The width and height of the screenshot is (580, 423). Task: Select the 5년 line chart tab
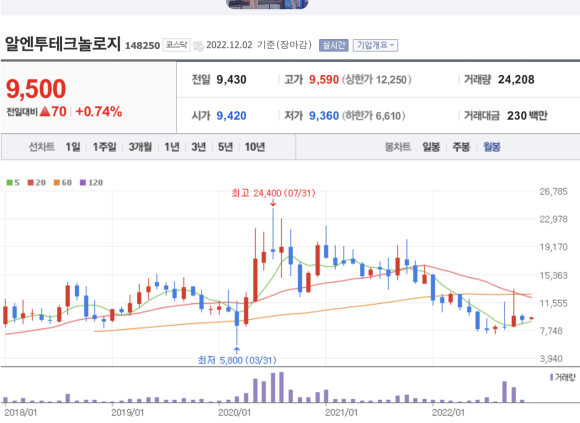(225, 147)
